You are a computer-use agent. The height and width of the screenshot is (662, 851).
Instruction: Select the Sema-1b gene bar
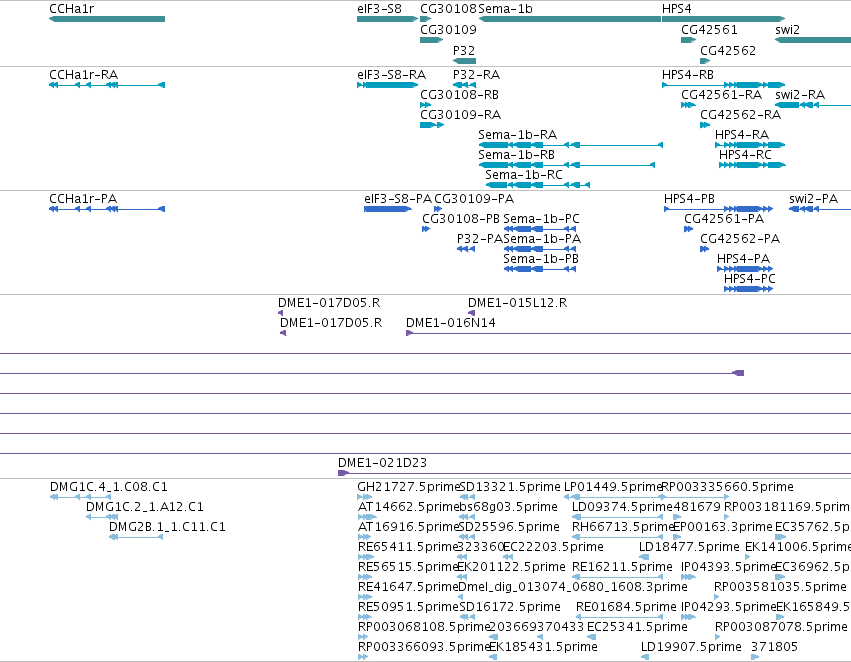coord(569,19)
